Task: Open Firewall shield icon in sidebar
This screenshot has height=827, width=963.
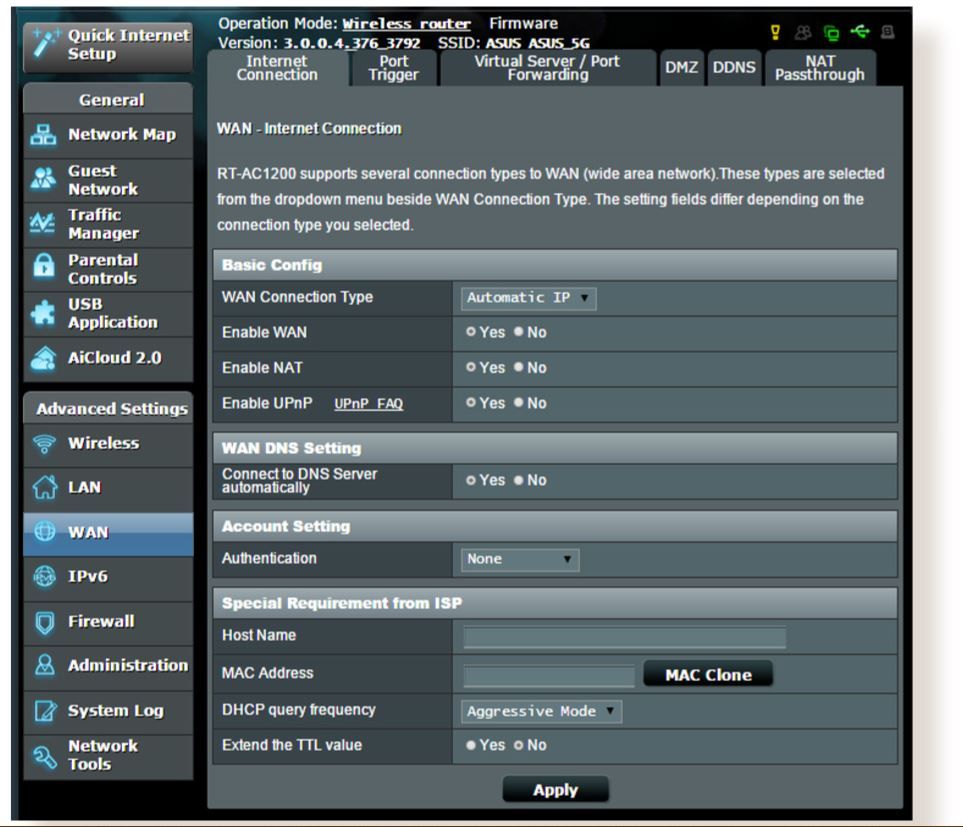Action: (44, 622)
